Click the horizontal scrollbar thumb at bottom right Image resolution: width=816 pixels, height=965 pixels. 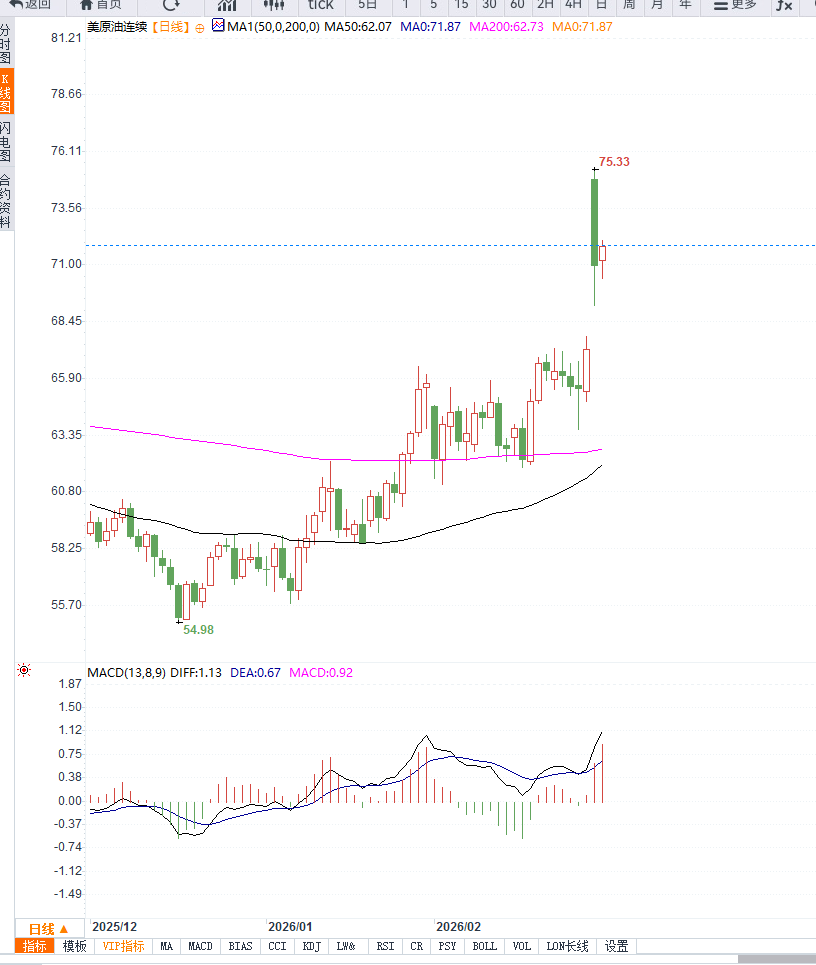(x=777, y=959)
